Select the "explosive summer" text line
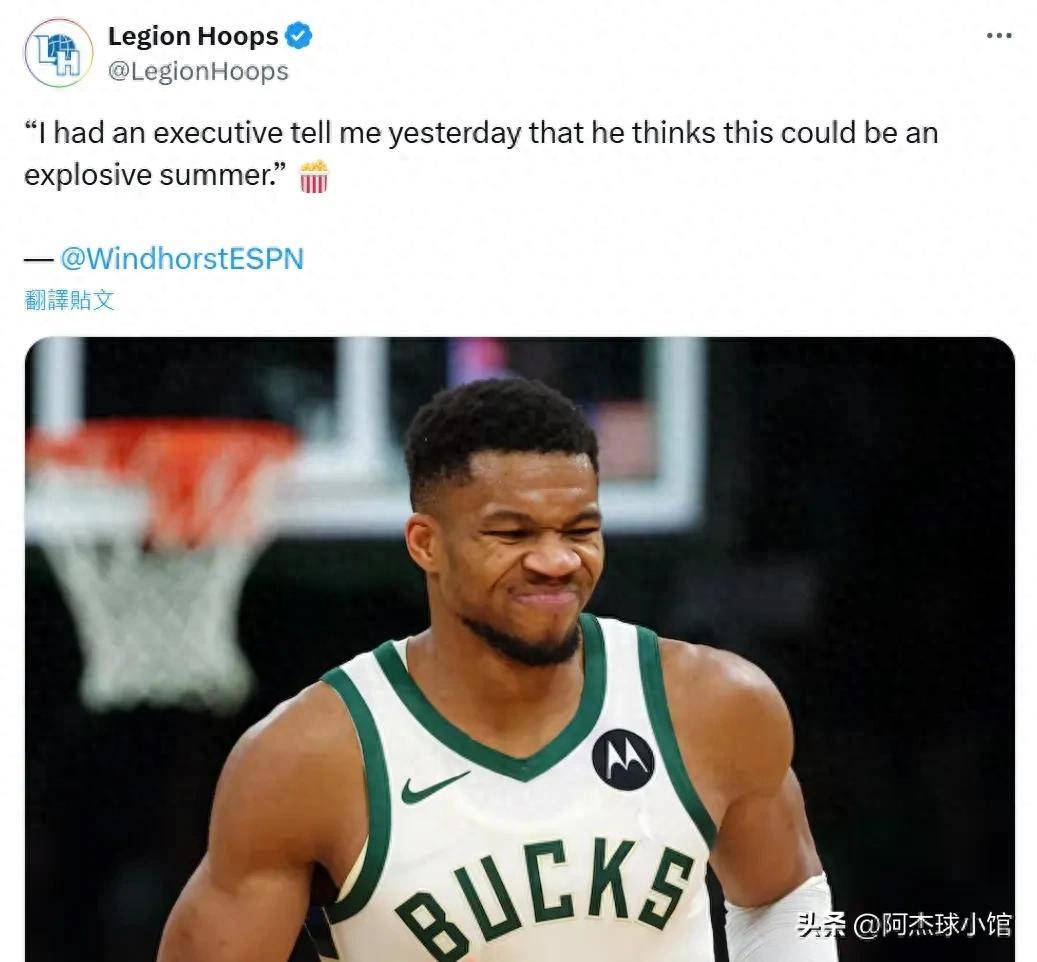Screen dimensions: 1037x962 [x=155, y=176]
